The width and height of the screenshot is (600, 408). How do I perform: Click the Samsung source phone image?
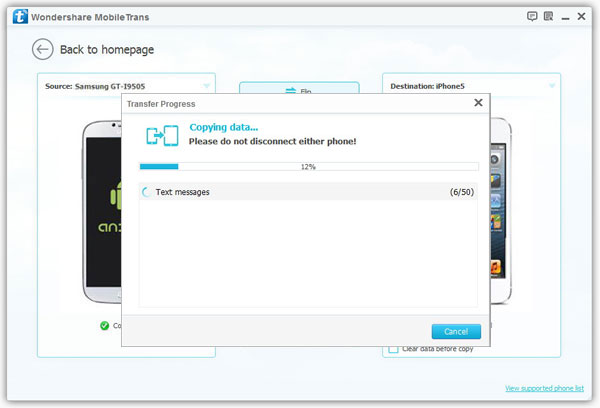(x=103, y=212)
